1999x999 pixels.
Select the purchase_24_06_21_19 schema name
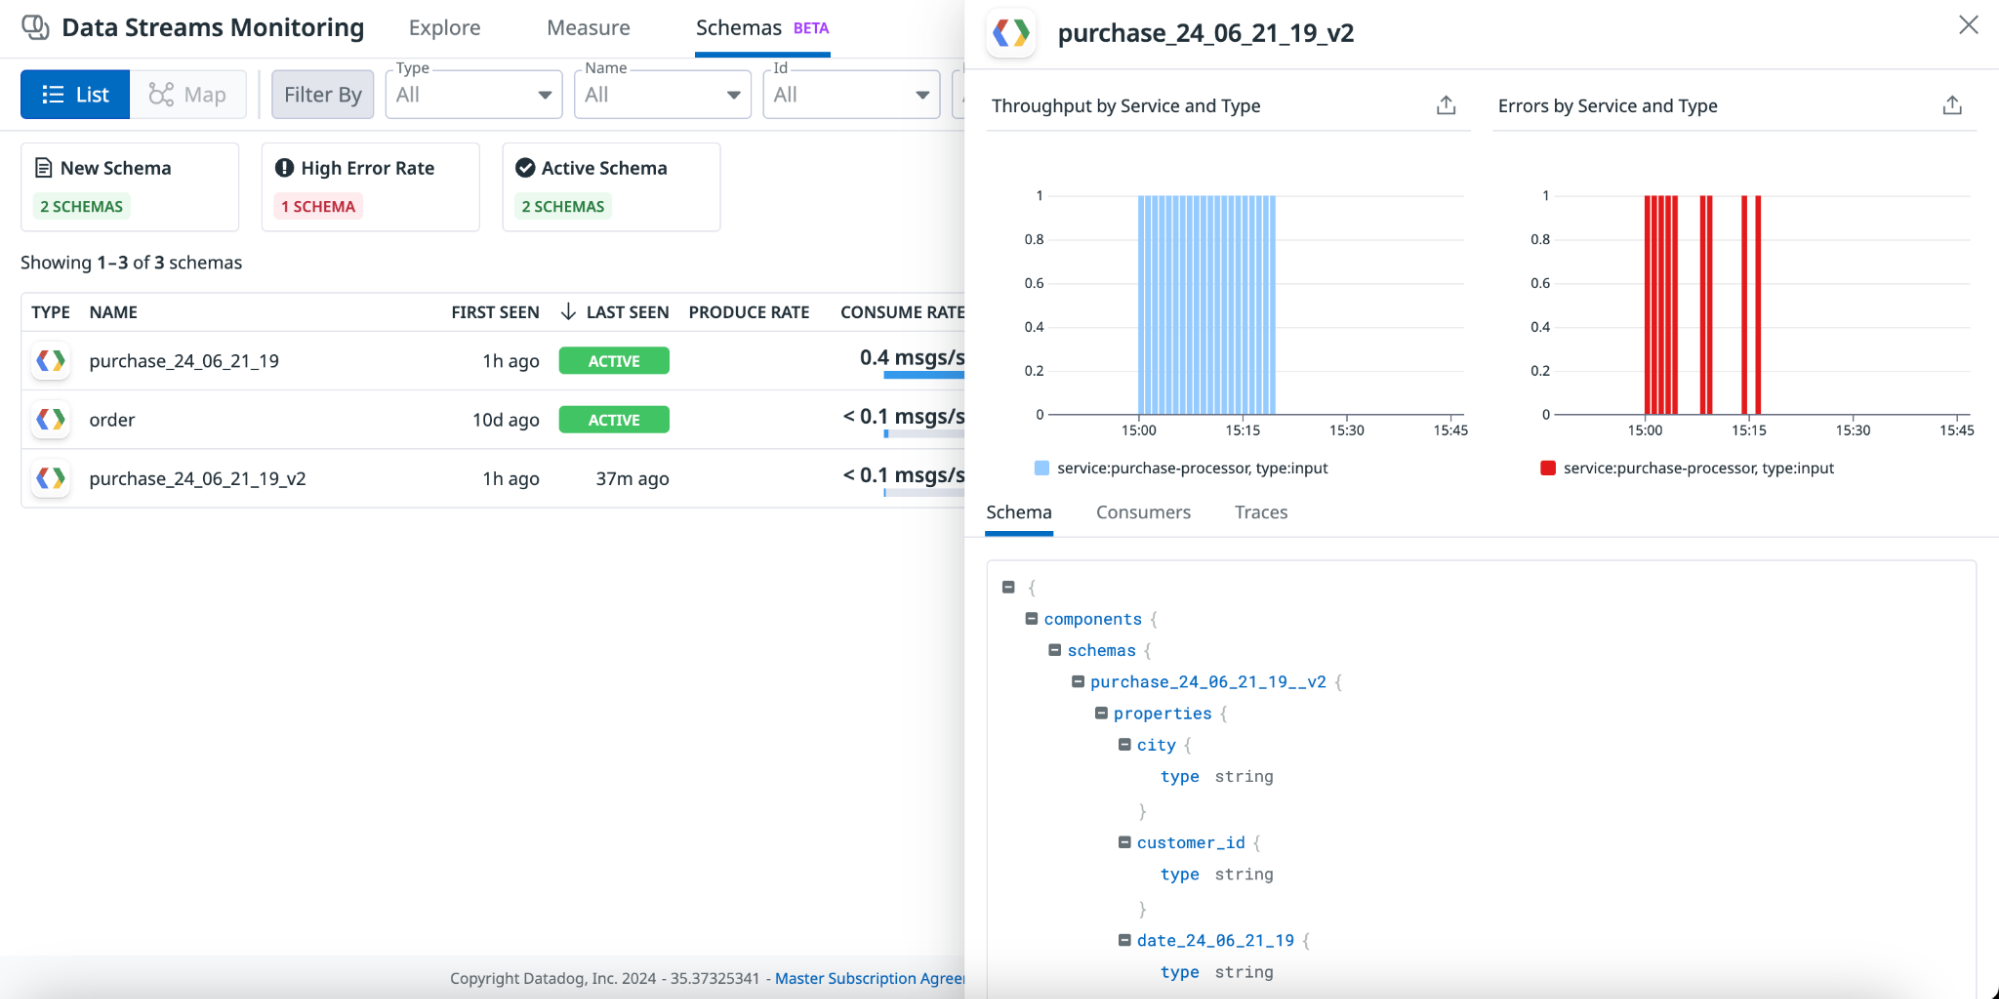pos(184,361)
